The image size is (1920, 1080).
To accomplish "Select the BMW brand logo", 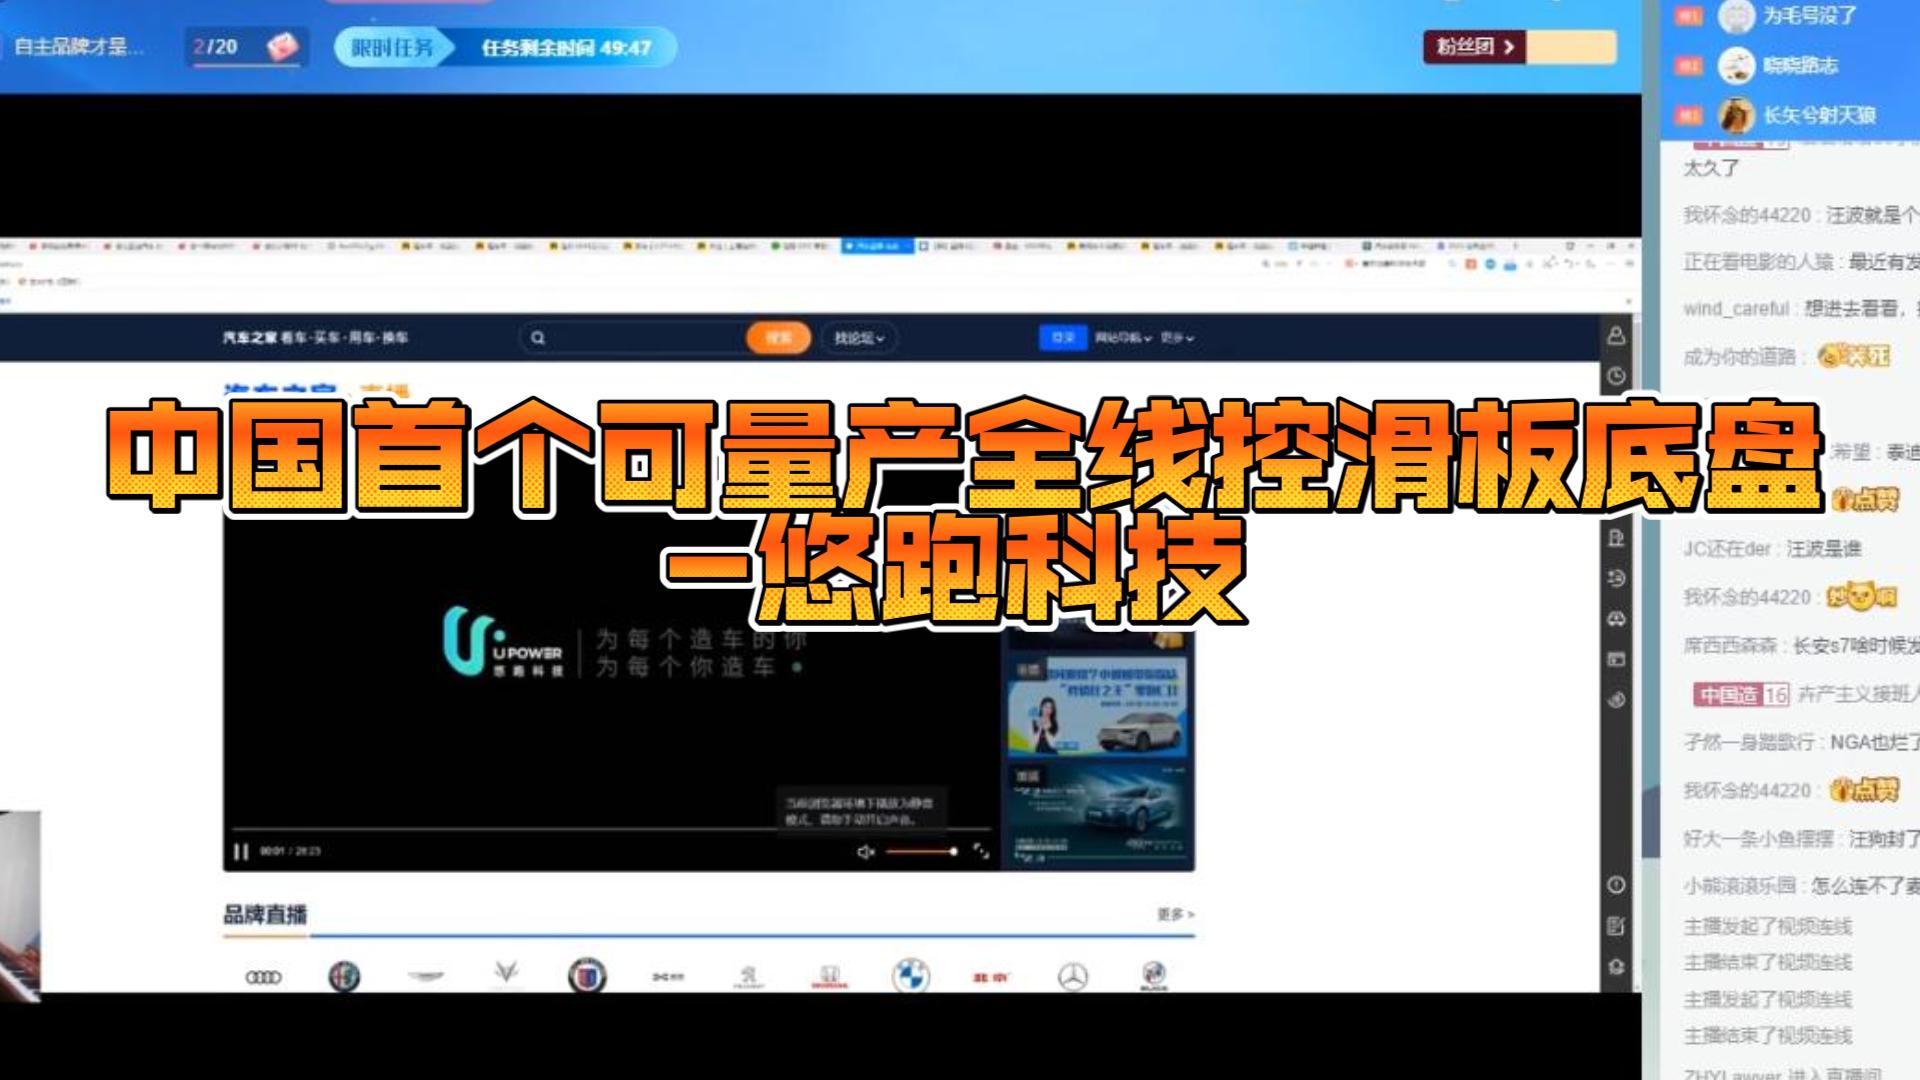I will coord(911,976).
